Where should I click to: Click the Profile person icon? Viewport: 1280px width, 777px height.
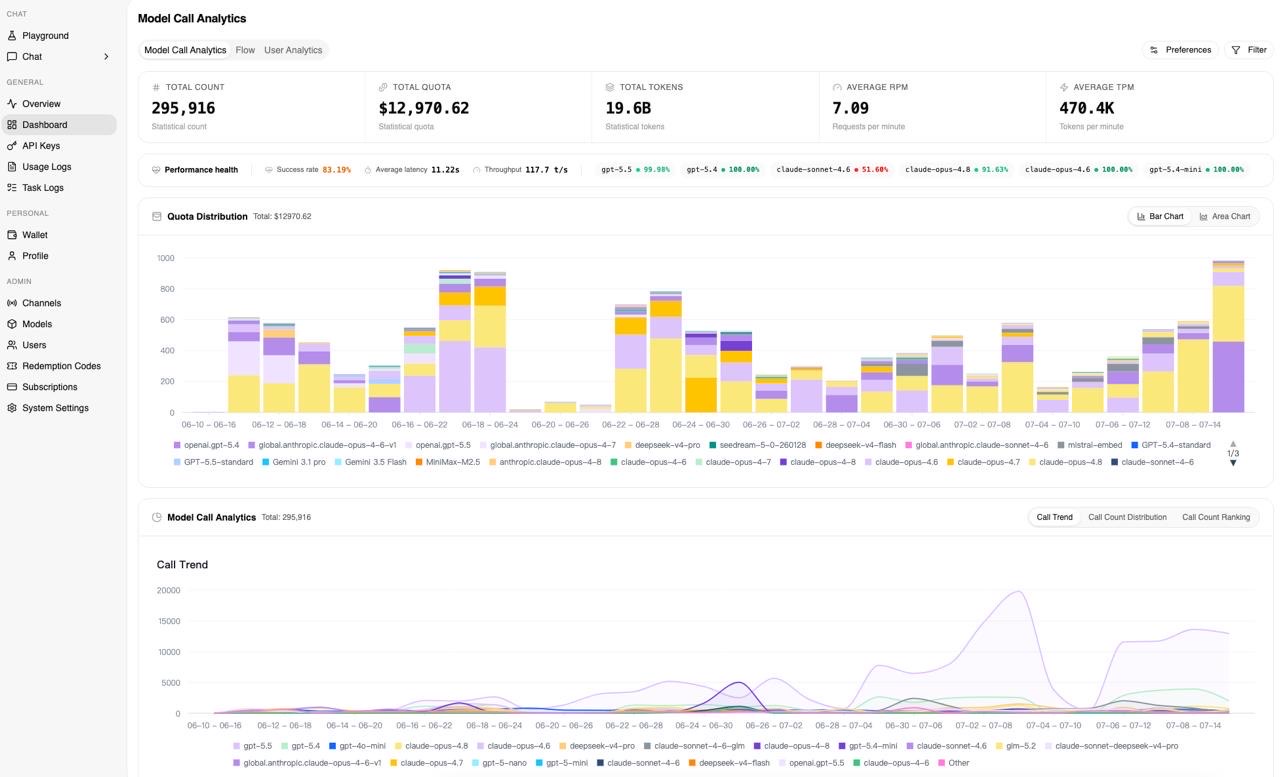[12, 255]
